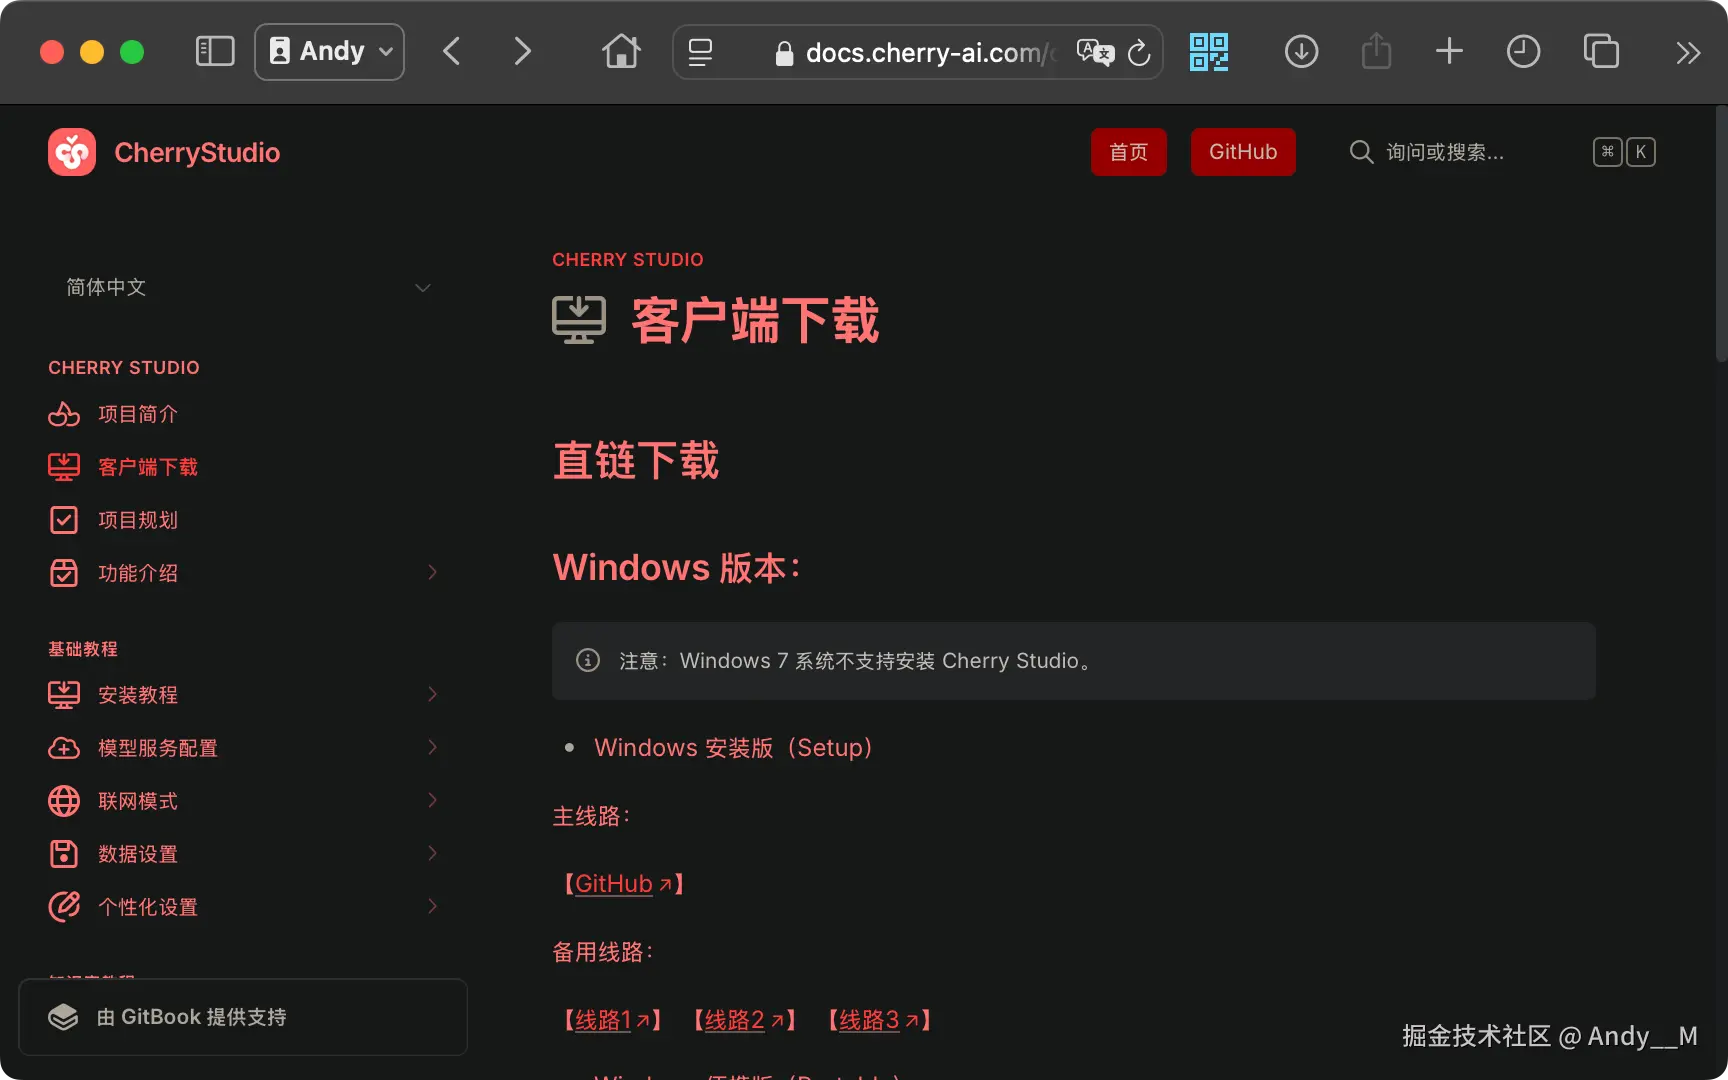
Task: Open 项目简介 in the sidebar
Action: click(x=138, y=414)
